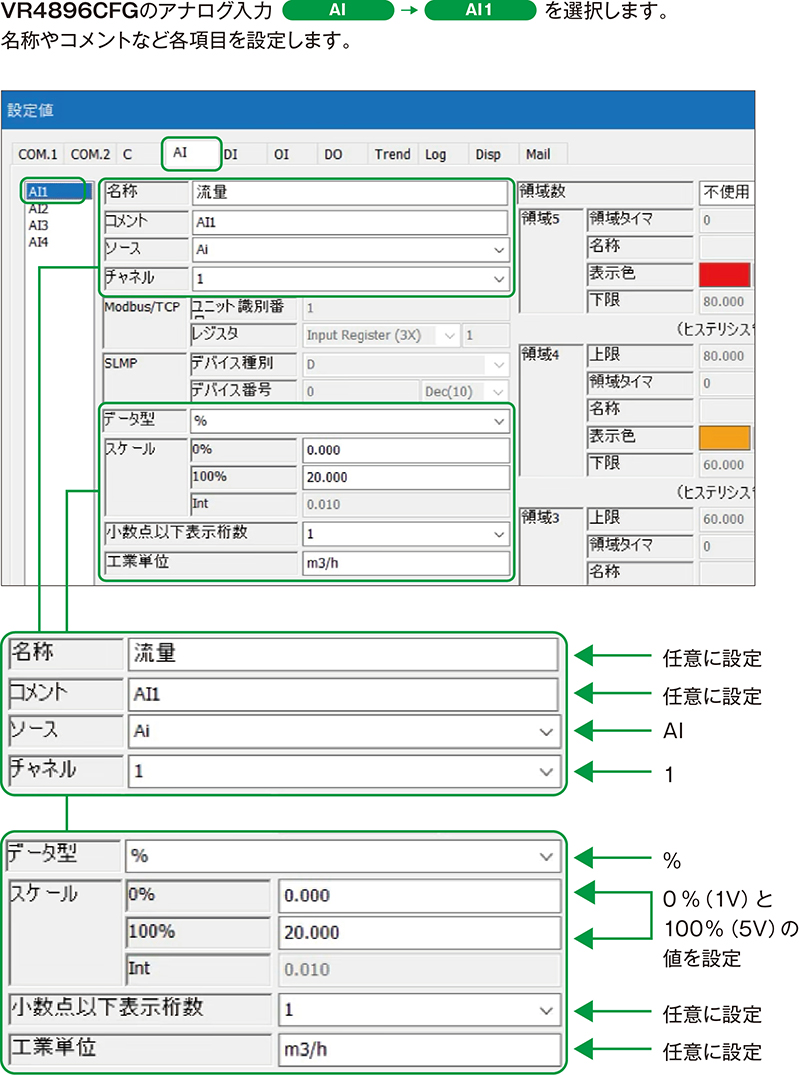Expand the データ型 dropdown in the enlarged view

point(343,856)
